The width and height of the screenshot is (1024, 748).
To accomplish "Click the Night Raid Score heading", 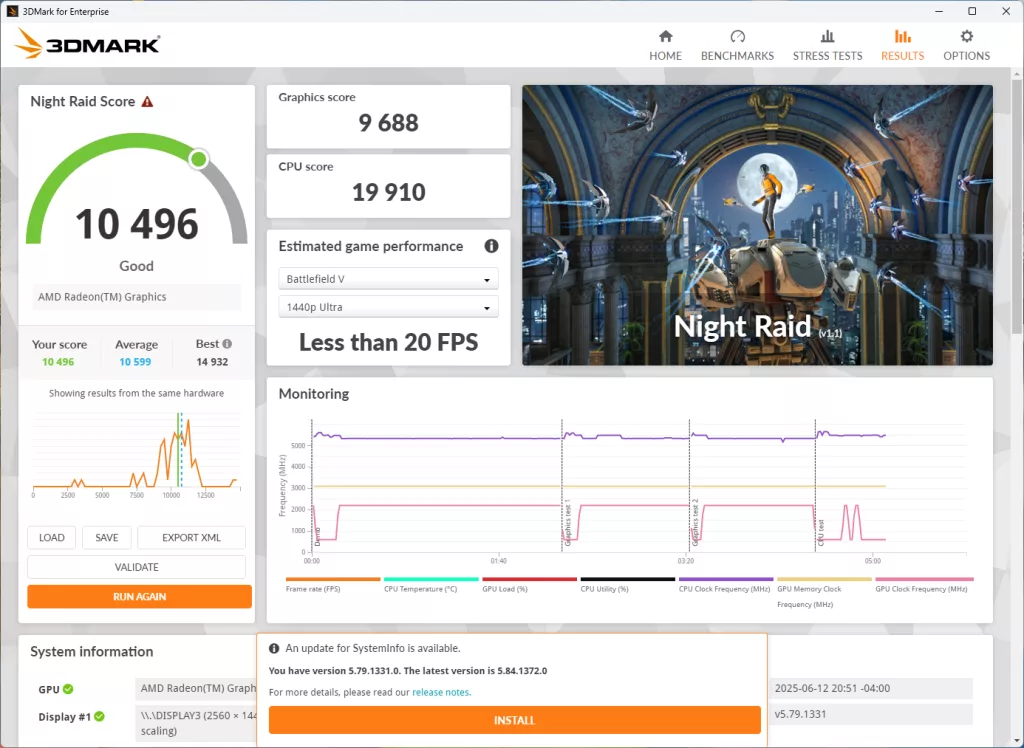I will tap(83, 101).
